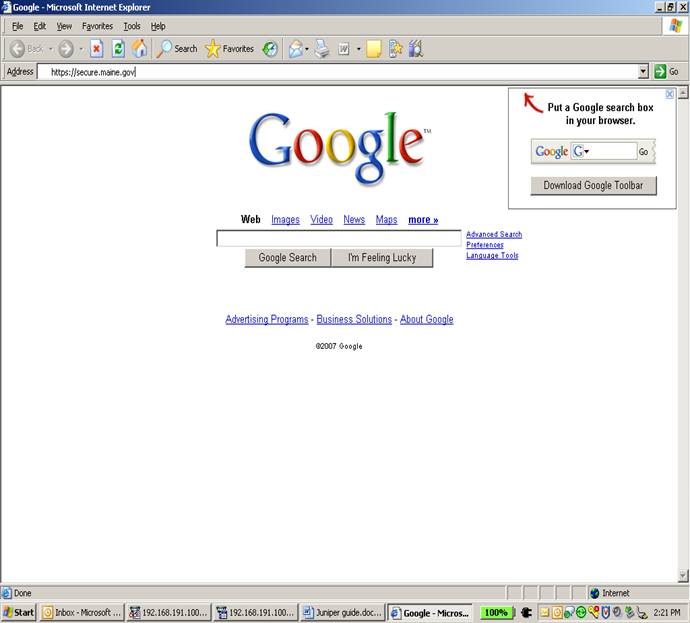Click the blue shield tray icon
The height and width of the screenshot is (623, 690).
(x=606, y=612)
